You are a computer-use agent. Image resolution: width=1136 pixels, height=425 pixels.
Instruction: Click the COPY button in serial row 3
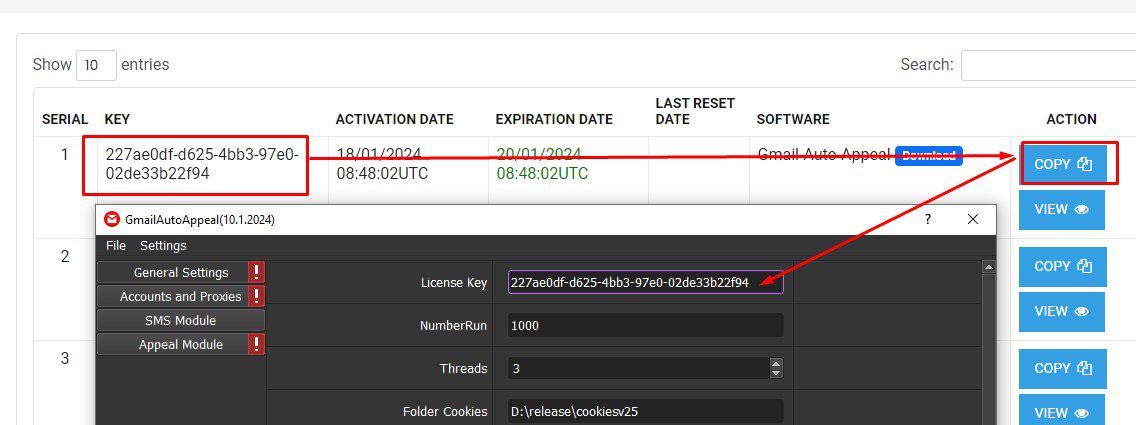1062,369
